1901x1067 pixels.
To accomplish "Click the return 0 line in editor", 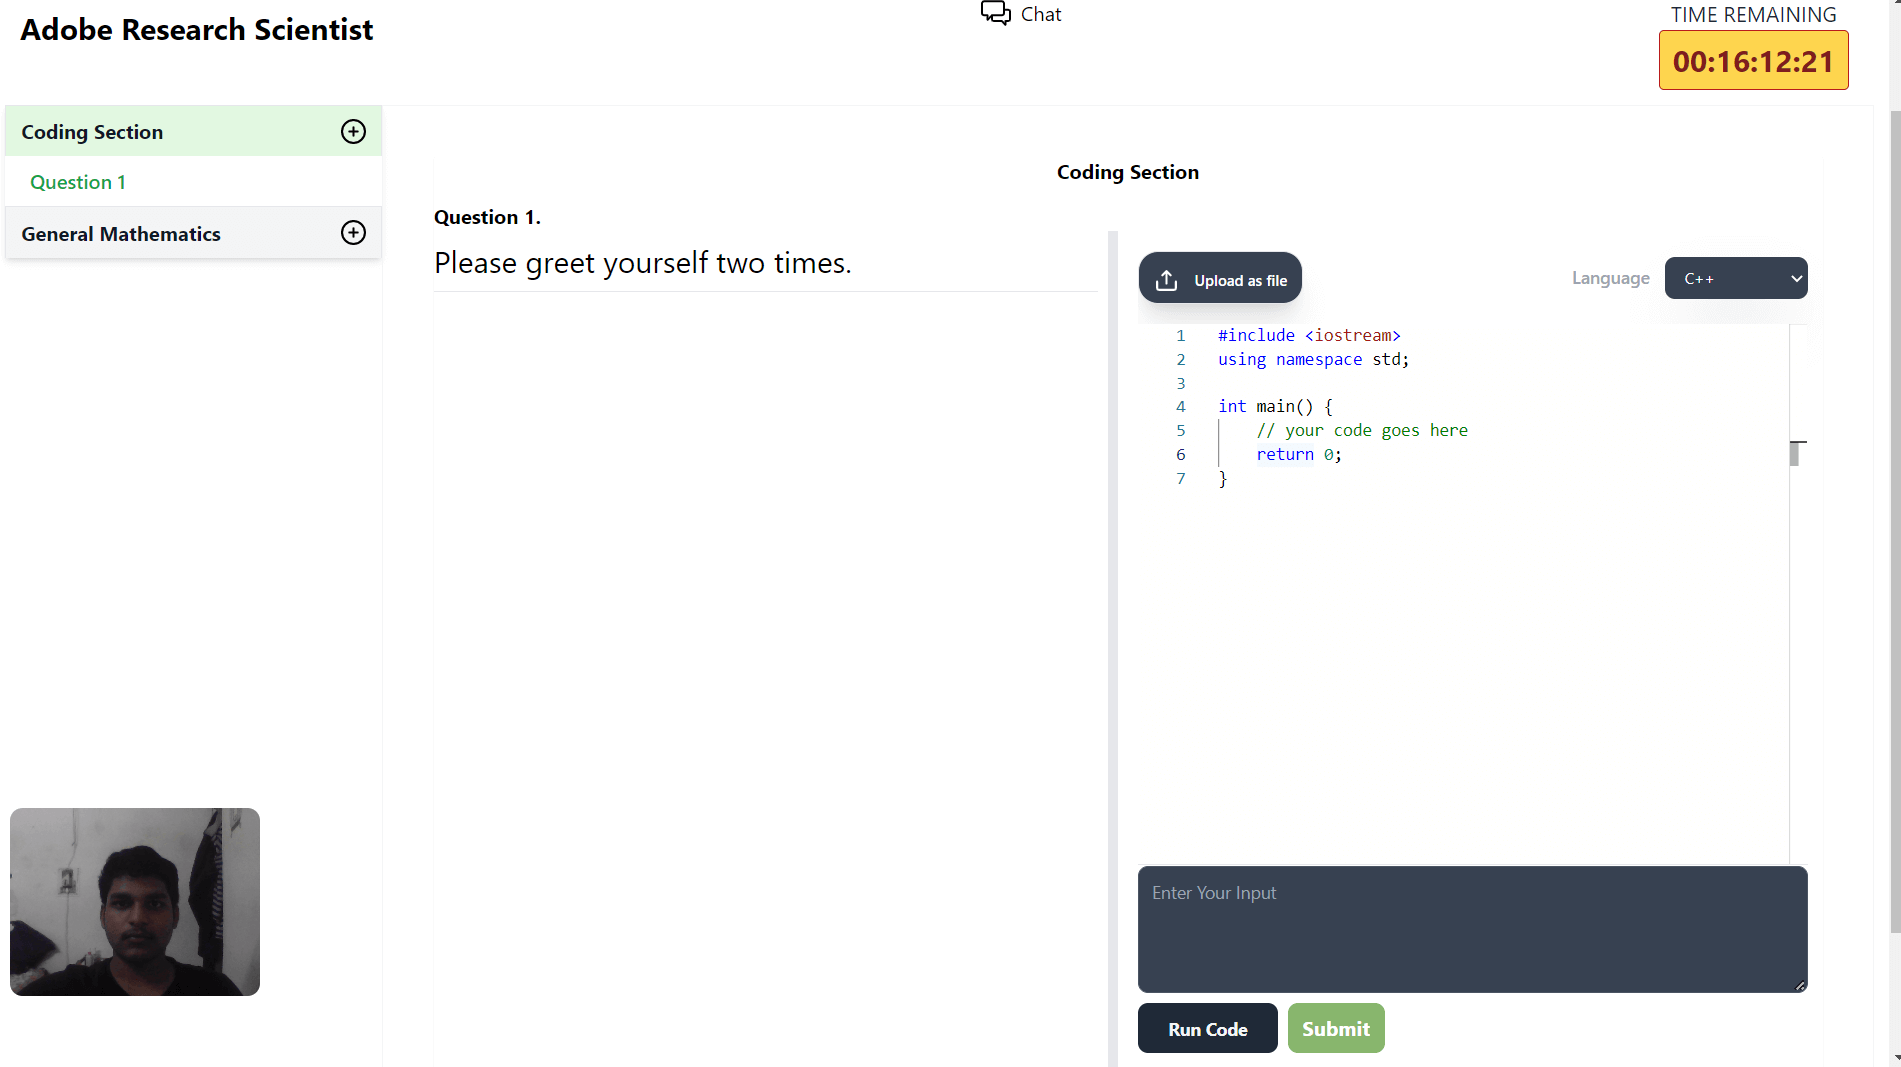I will [1298, 454].
